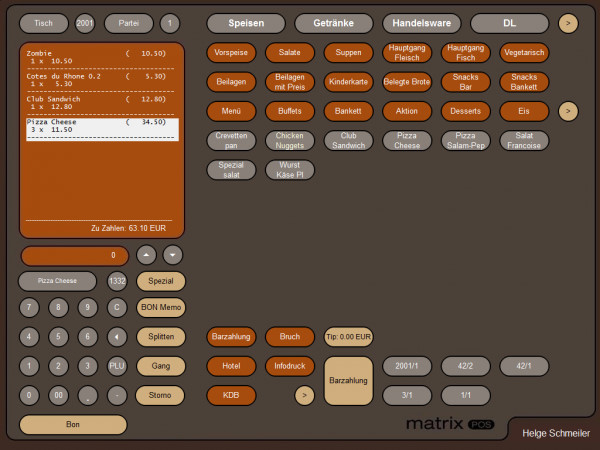Click the quantity input field showing 0
This screenshot has height=450, width=600.
tap(75, 256)
